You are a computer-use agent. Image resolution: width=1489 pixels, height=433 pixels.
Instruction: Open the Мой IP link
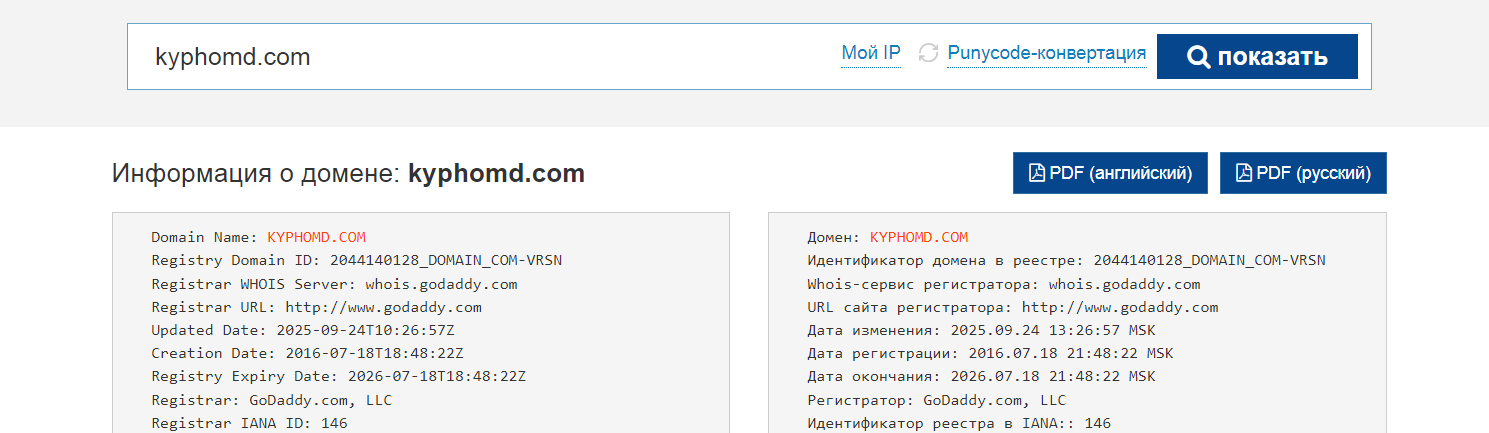pos(871,54)
